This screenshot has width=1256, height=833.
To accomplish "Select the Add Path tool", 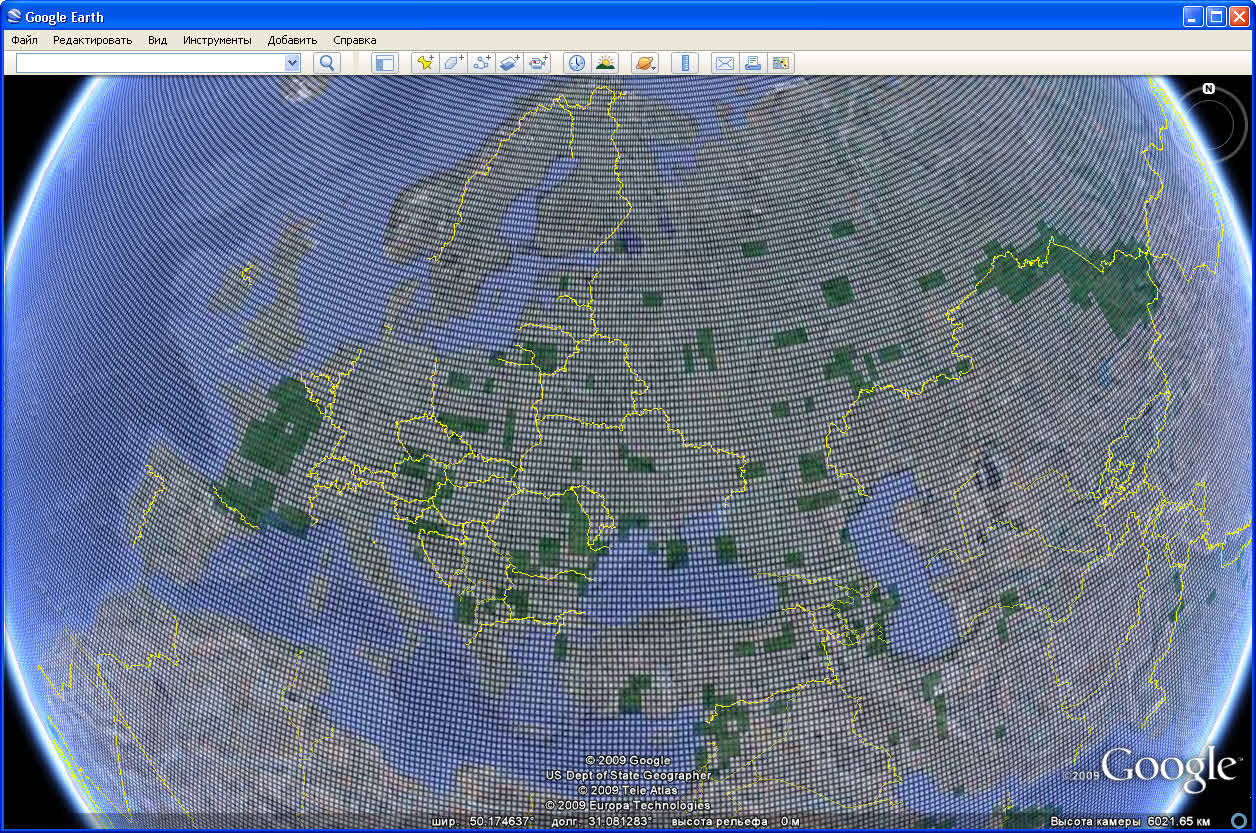I will (482, 63).
